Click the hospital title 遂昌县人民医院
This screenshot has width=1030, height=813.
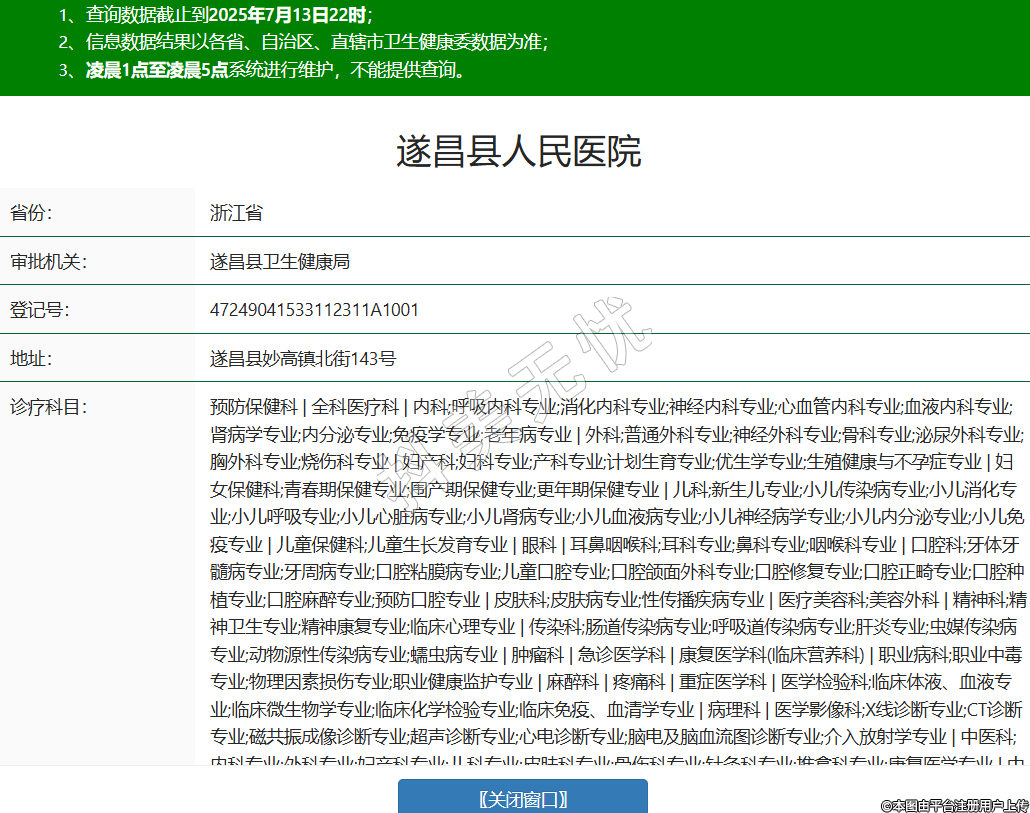coord(518,151)
